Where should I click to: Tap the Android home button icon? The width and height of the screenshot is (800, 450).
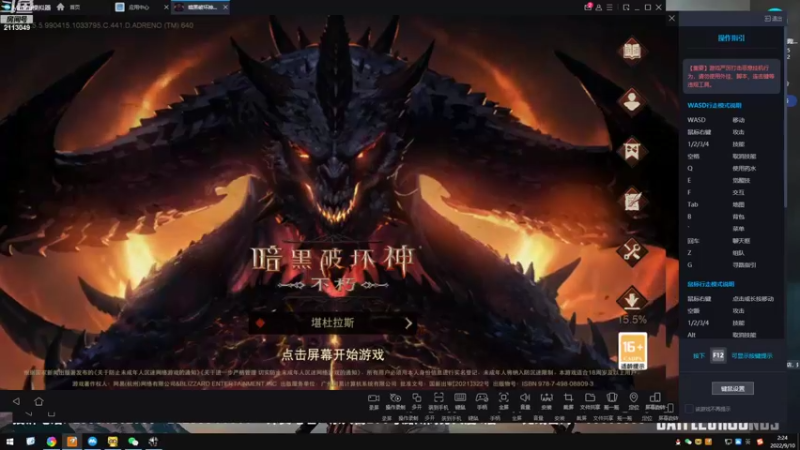pos(39,401)
